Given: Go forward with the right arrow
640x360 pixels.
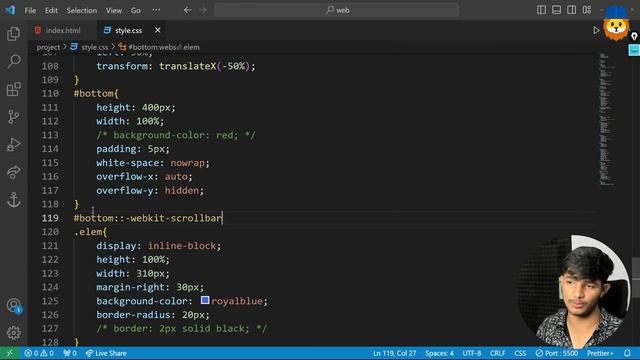Looking at the screenshot, I should 203,10.
